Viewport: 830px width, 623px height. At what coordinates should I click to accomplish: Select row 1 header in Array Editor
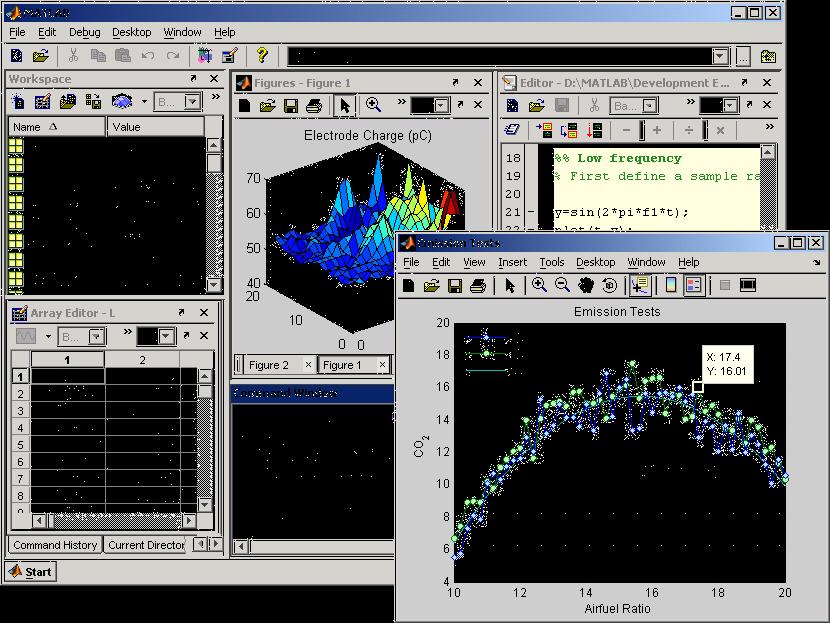pos(21,376)
